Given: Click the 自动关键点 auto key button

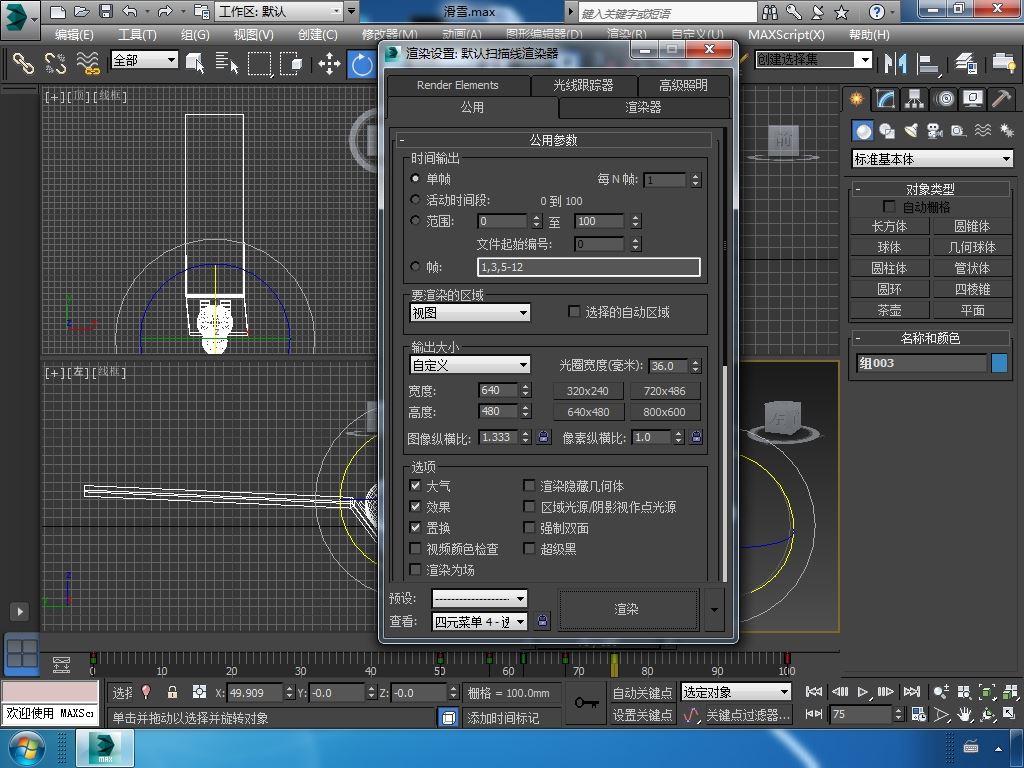Looking at the screenshot, I should [642, 692].
